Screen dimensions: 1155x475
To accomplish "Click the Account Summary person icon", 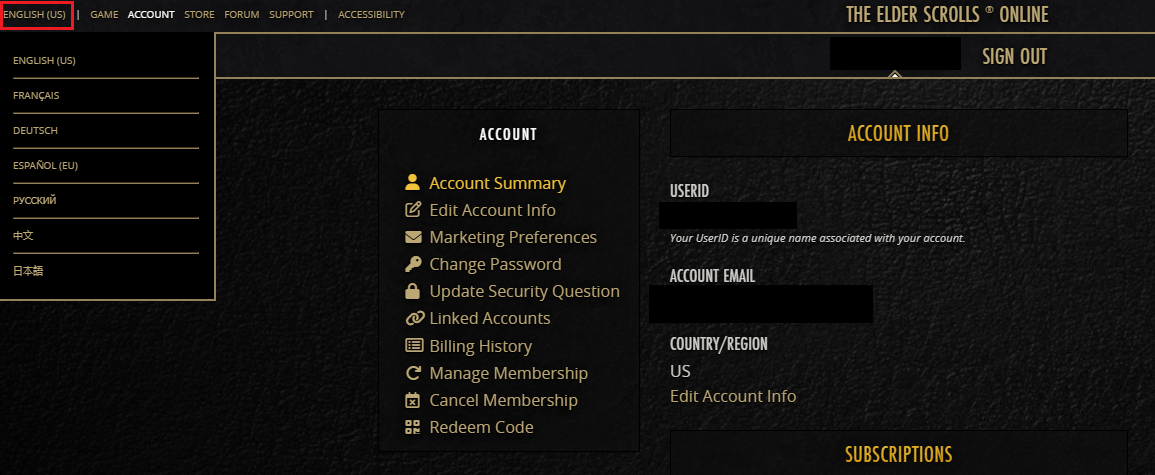I will [412, 183].
